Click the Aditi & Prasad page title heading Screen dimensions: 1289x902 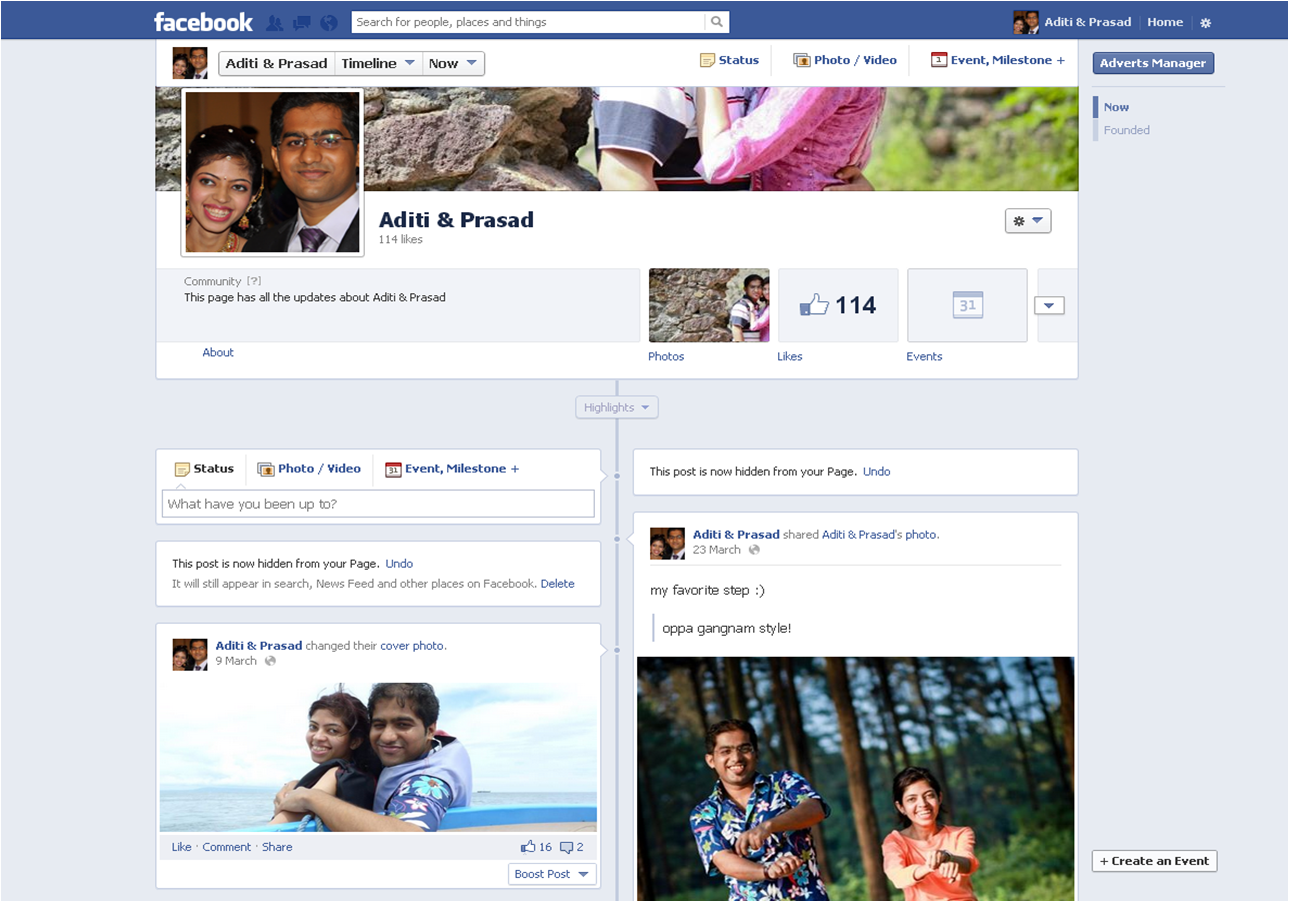point(456,220)
